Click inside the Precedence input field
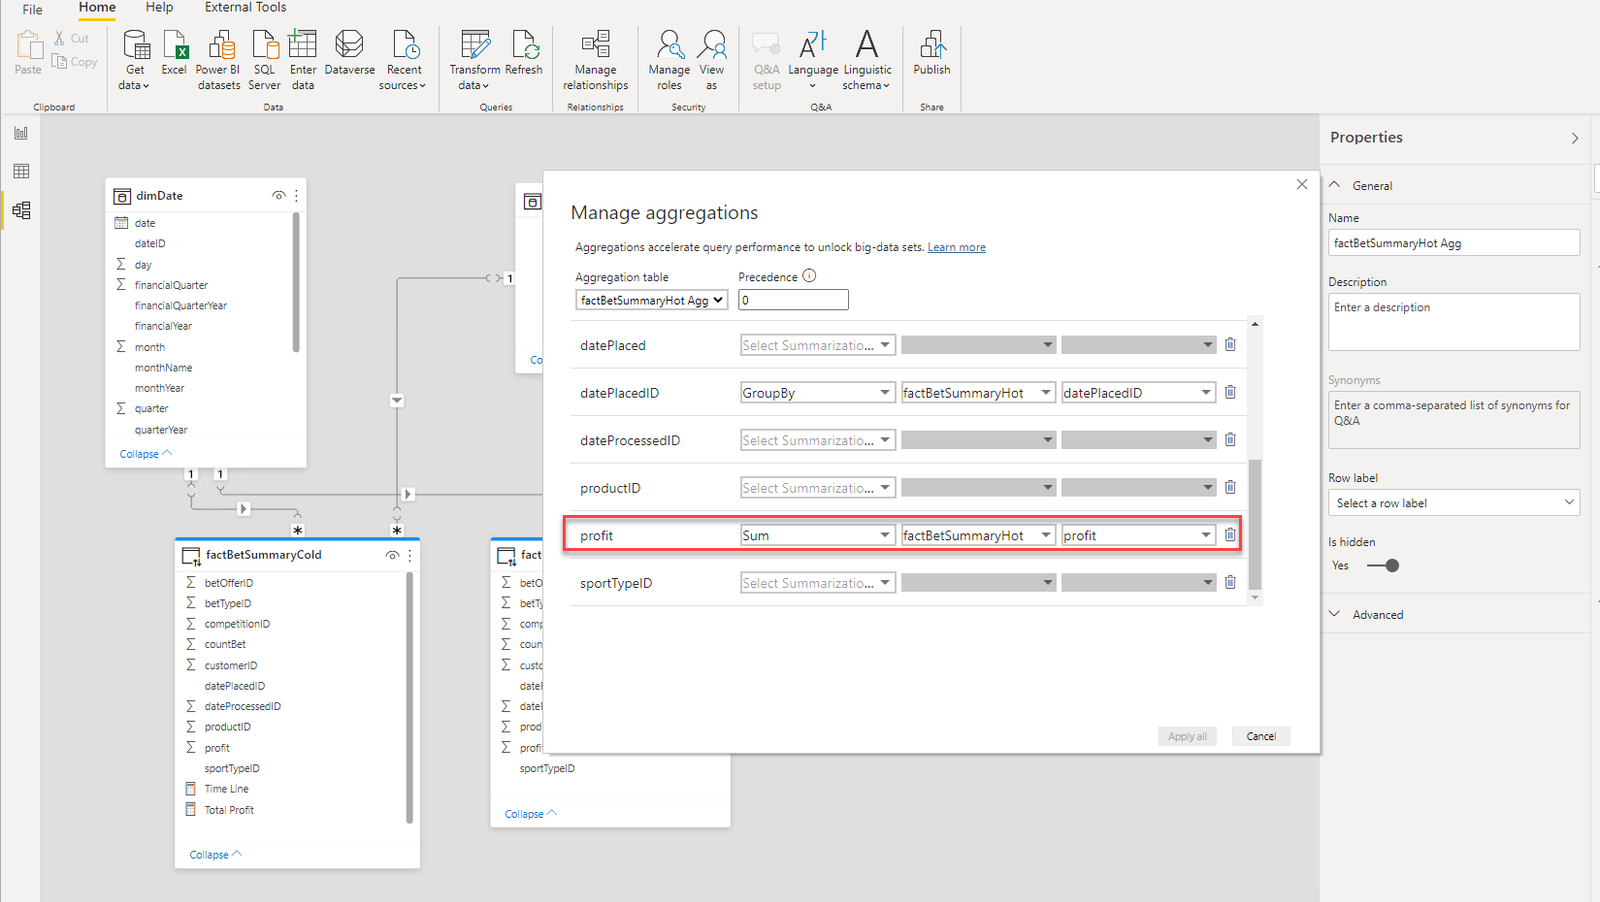 (x=792, y=299)
